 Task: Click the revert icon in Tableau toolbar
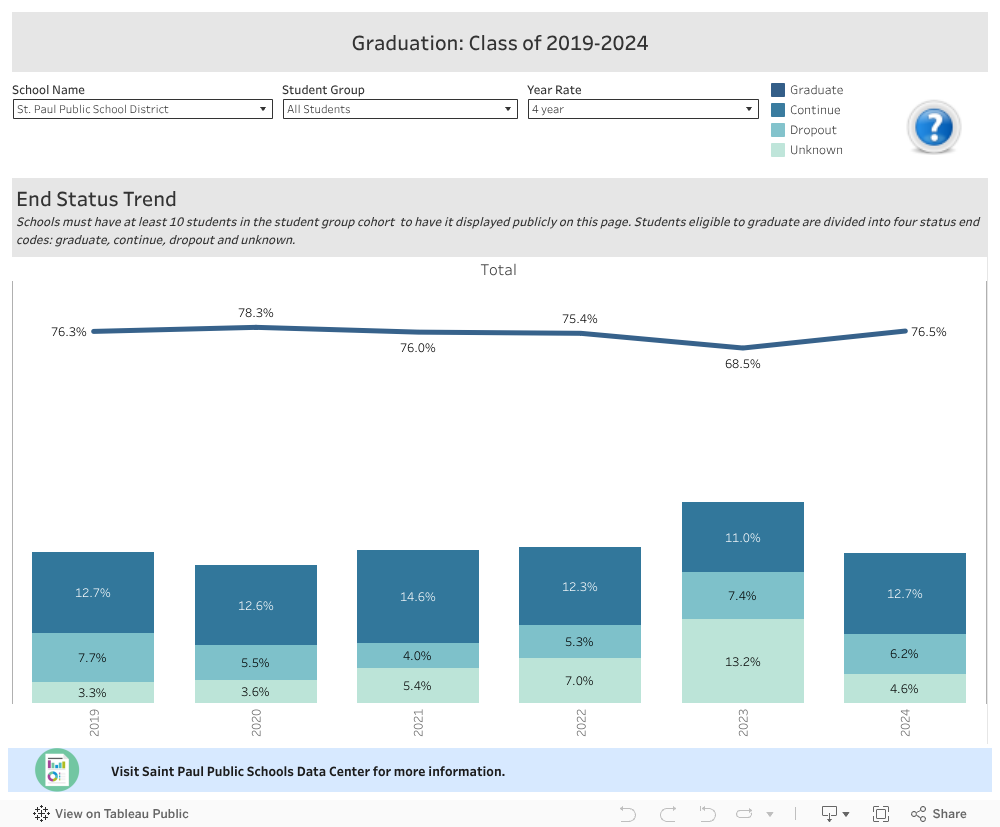pyautogui.click(x=707, y=813)
